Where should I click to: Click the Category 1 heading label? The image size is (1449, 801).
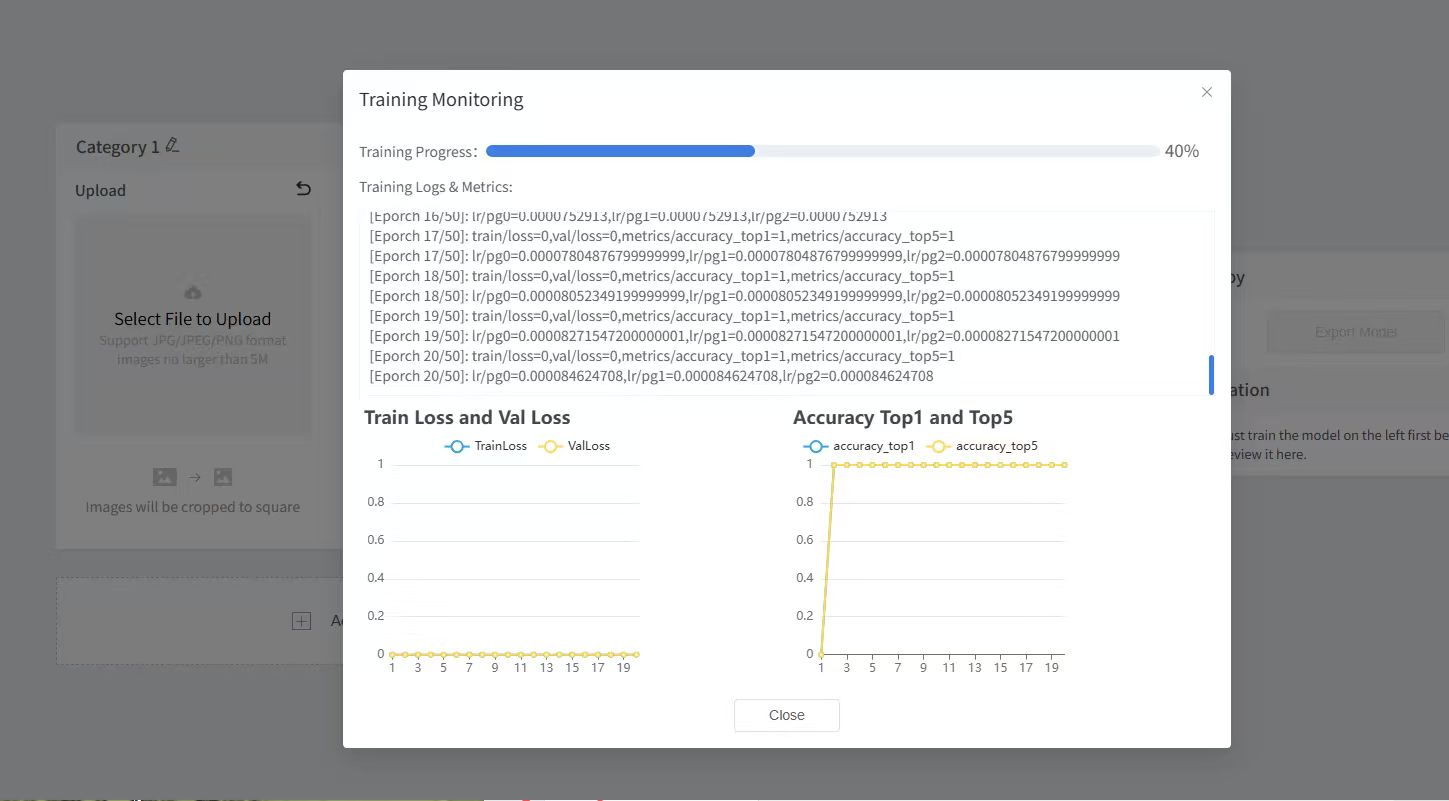click(117, 147)
